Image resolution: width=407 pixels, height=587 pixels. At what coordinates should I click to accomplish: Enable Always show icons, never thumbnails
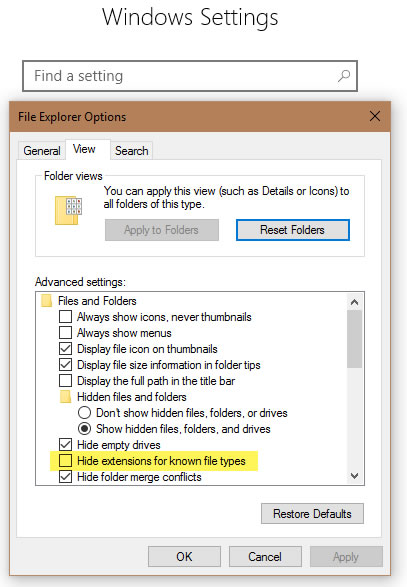[66, 317]
